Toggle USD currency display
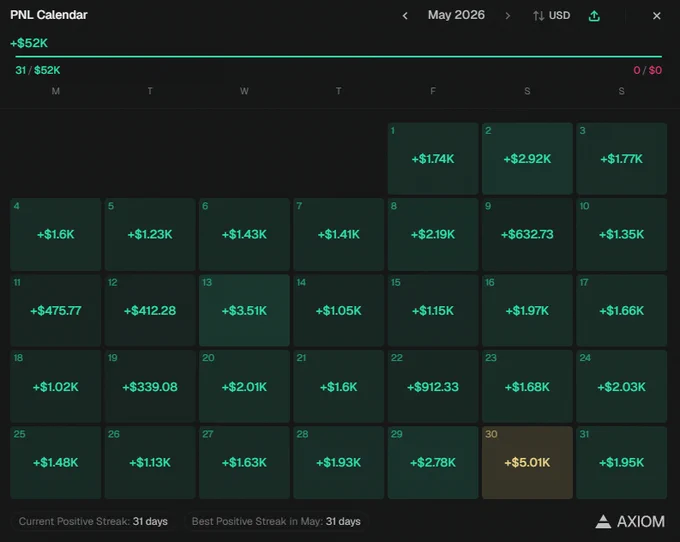This screenshot has width=680, height=542. coord(552,16)
